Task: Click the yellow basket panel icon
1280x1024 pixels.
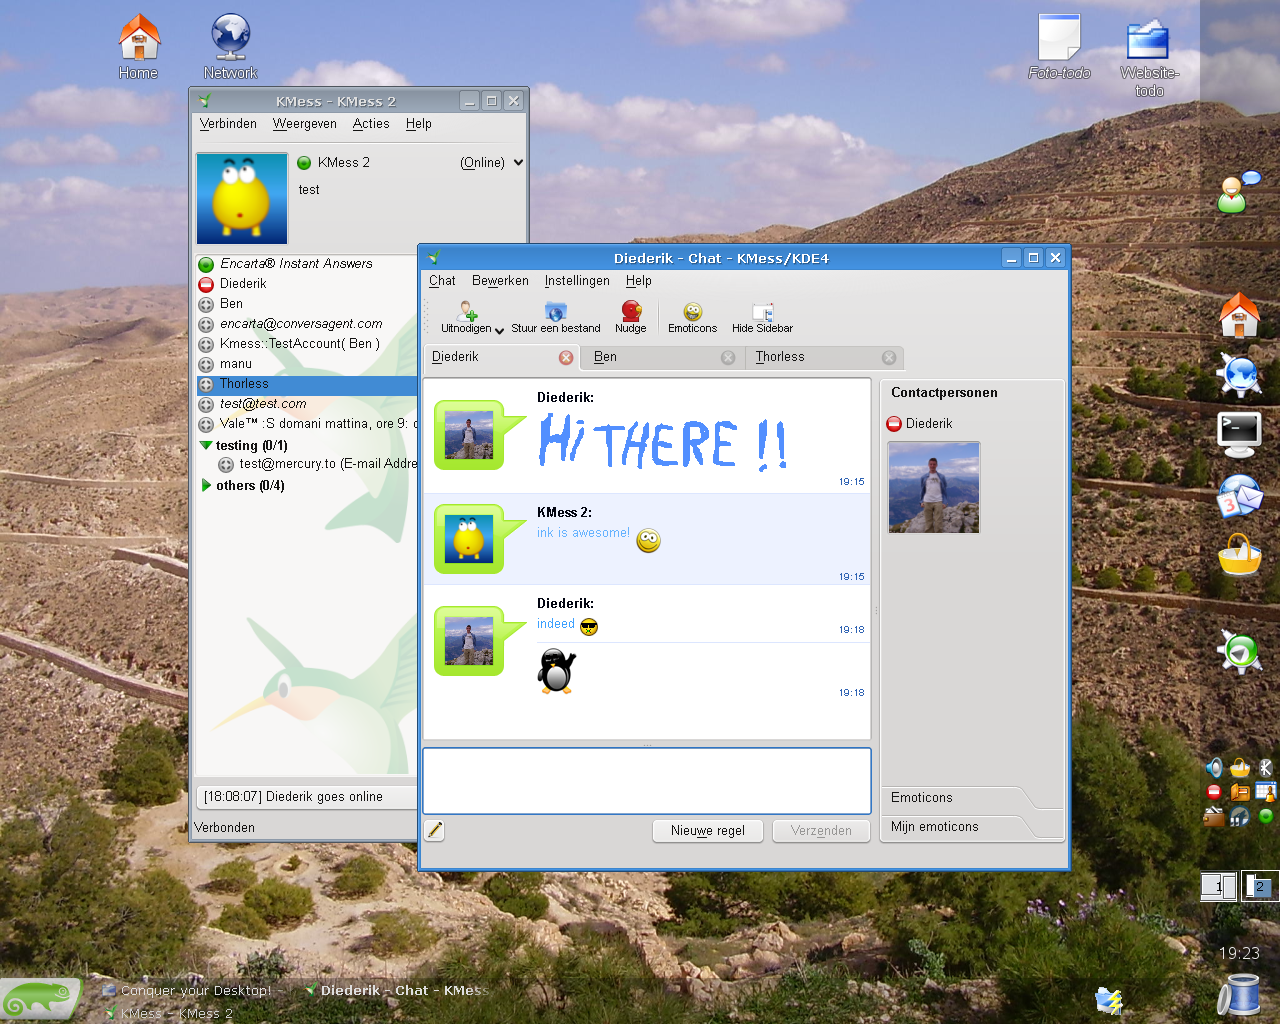Action: tap(1240, 555)
